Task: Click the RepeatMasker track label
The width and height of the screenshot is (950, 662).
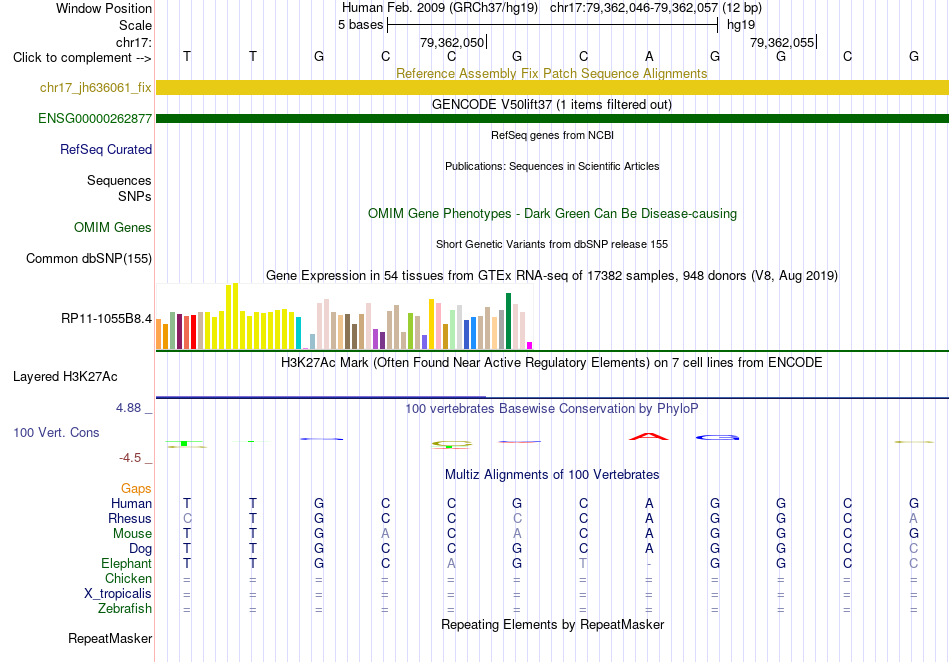Action: [x=110, y=638]
